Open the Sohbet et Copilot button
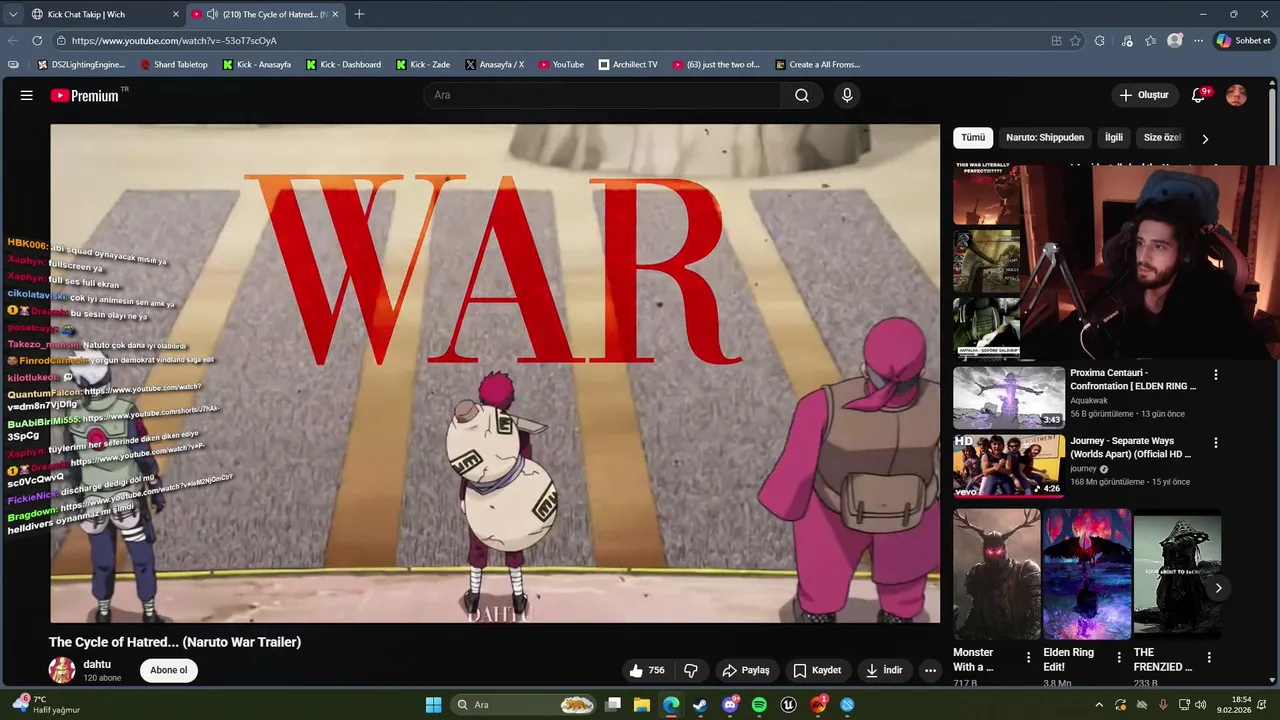 click(1243, 41)
